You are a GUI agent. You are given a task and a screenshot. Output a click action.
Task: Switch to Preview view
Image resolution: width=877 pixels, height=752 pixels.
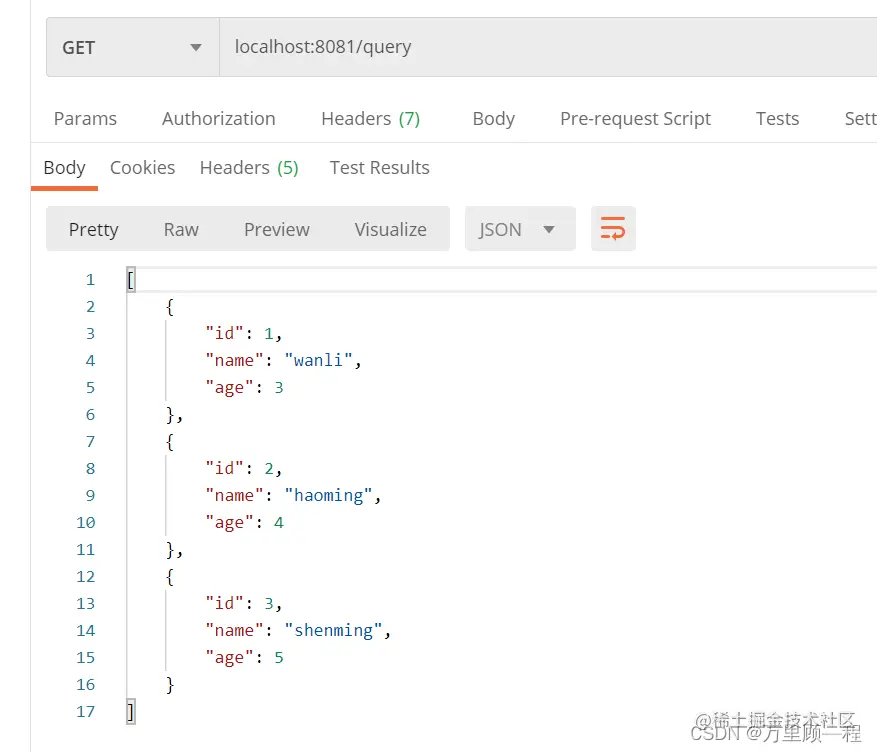[x=277, y=229]
